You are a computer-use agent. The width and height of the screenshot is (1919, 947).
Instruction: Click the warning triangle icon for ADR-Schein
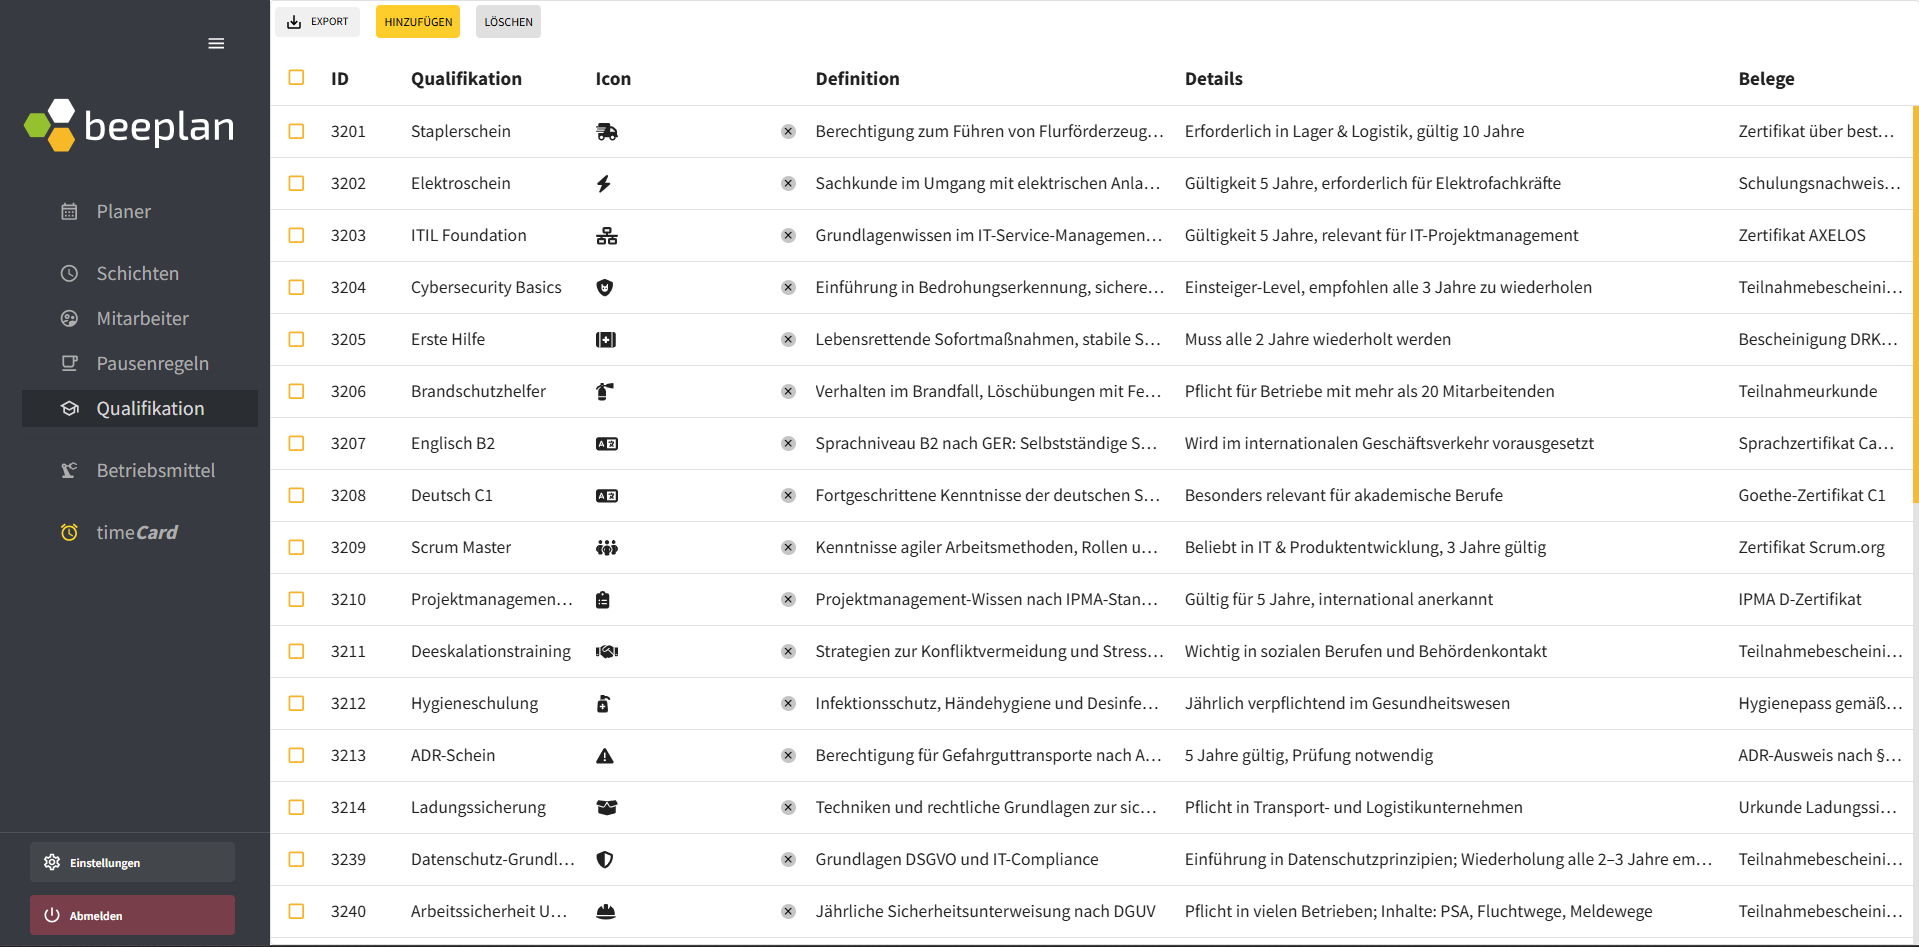tap(604, 756)
